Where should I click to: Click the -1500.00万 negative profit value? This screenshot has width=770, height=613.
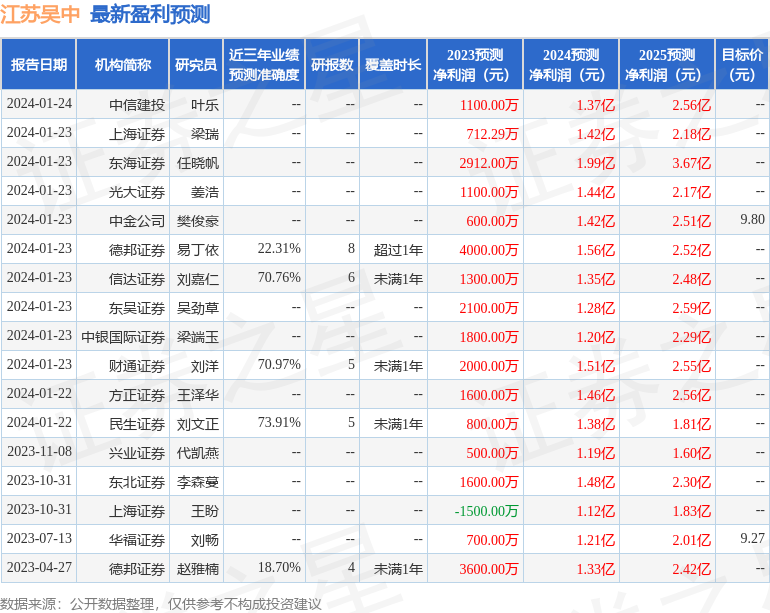(x=486, y=510)
